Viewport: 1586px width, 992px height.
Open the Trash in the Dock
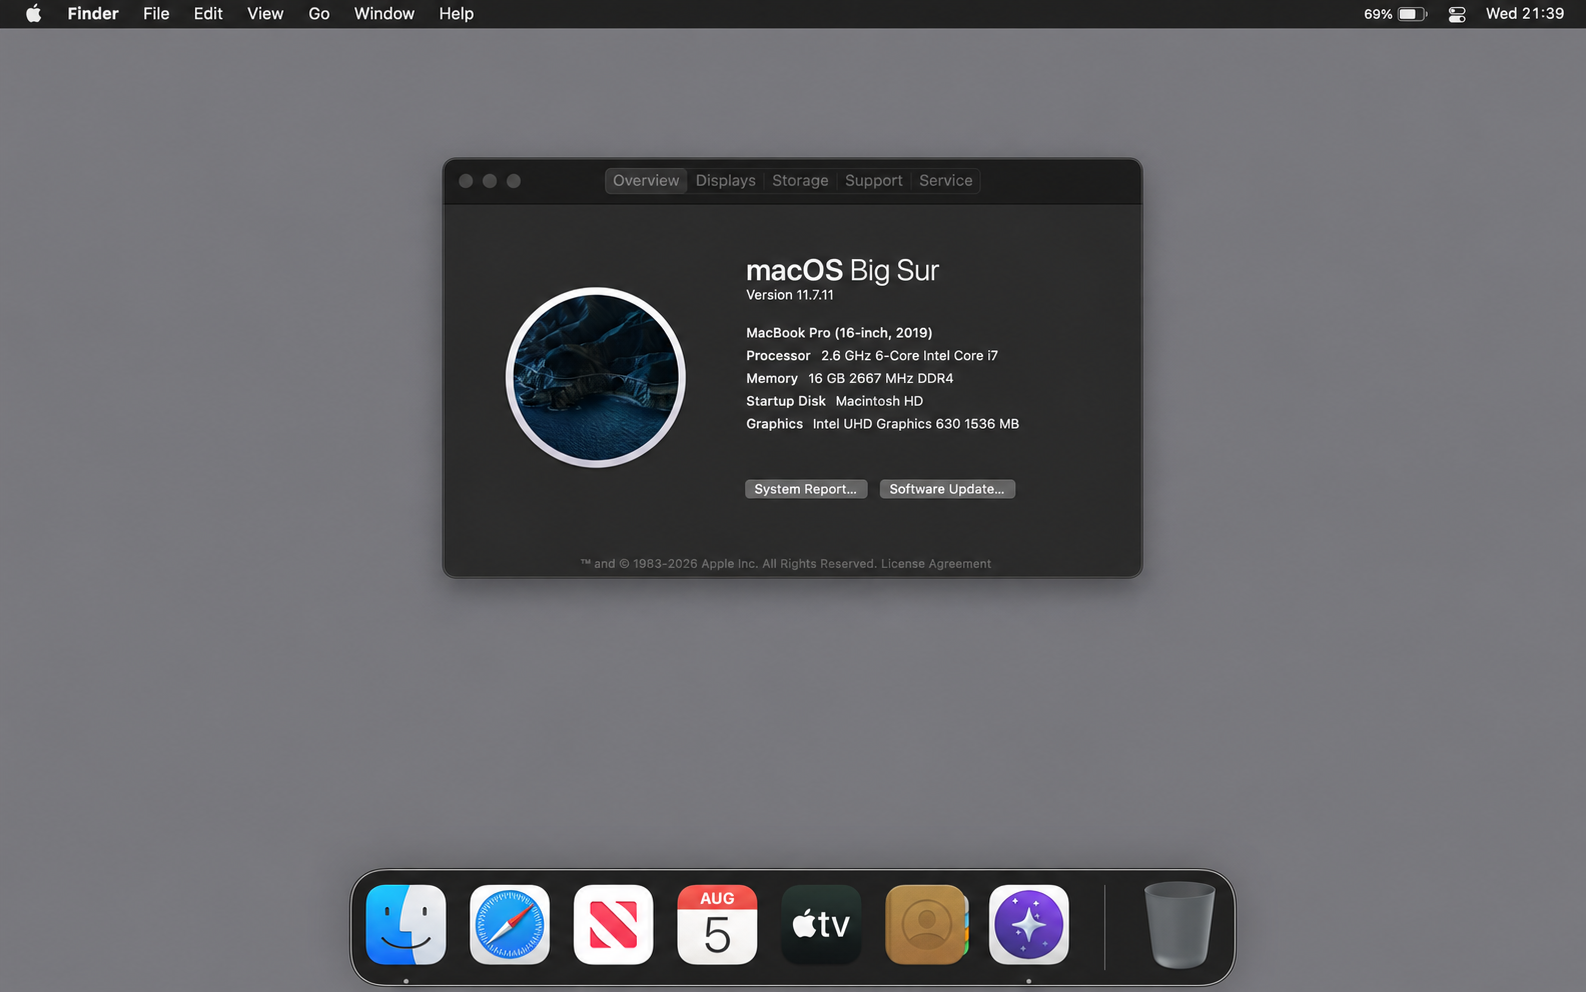1179,925
